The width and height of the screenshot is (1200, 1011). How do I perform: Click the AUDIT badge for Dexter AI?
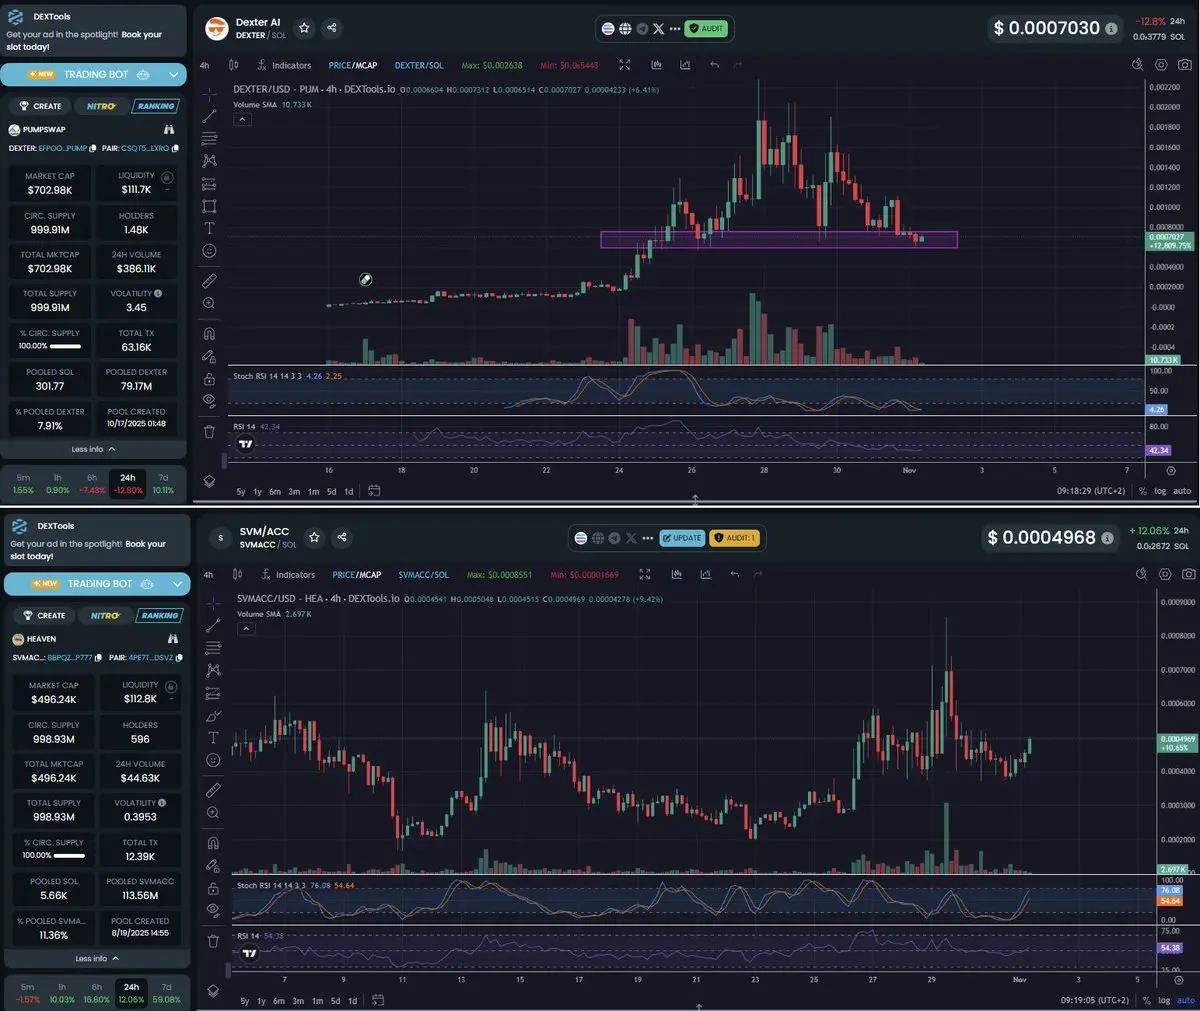coord(706,29)
